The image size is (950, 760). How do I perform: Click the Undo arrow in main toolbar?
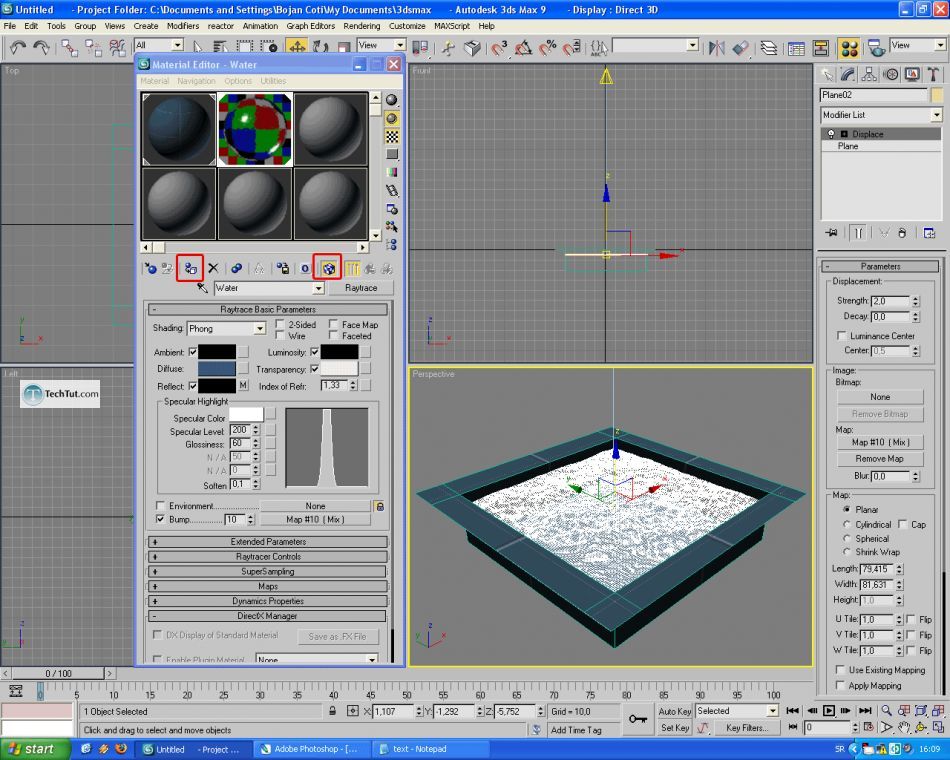(18, 47)
